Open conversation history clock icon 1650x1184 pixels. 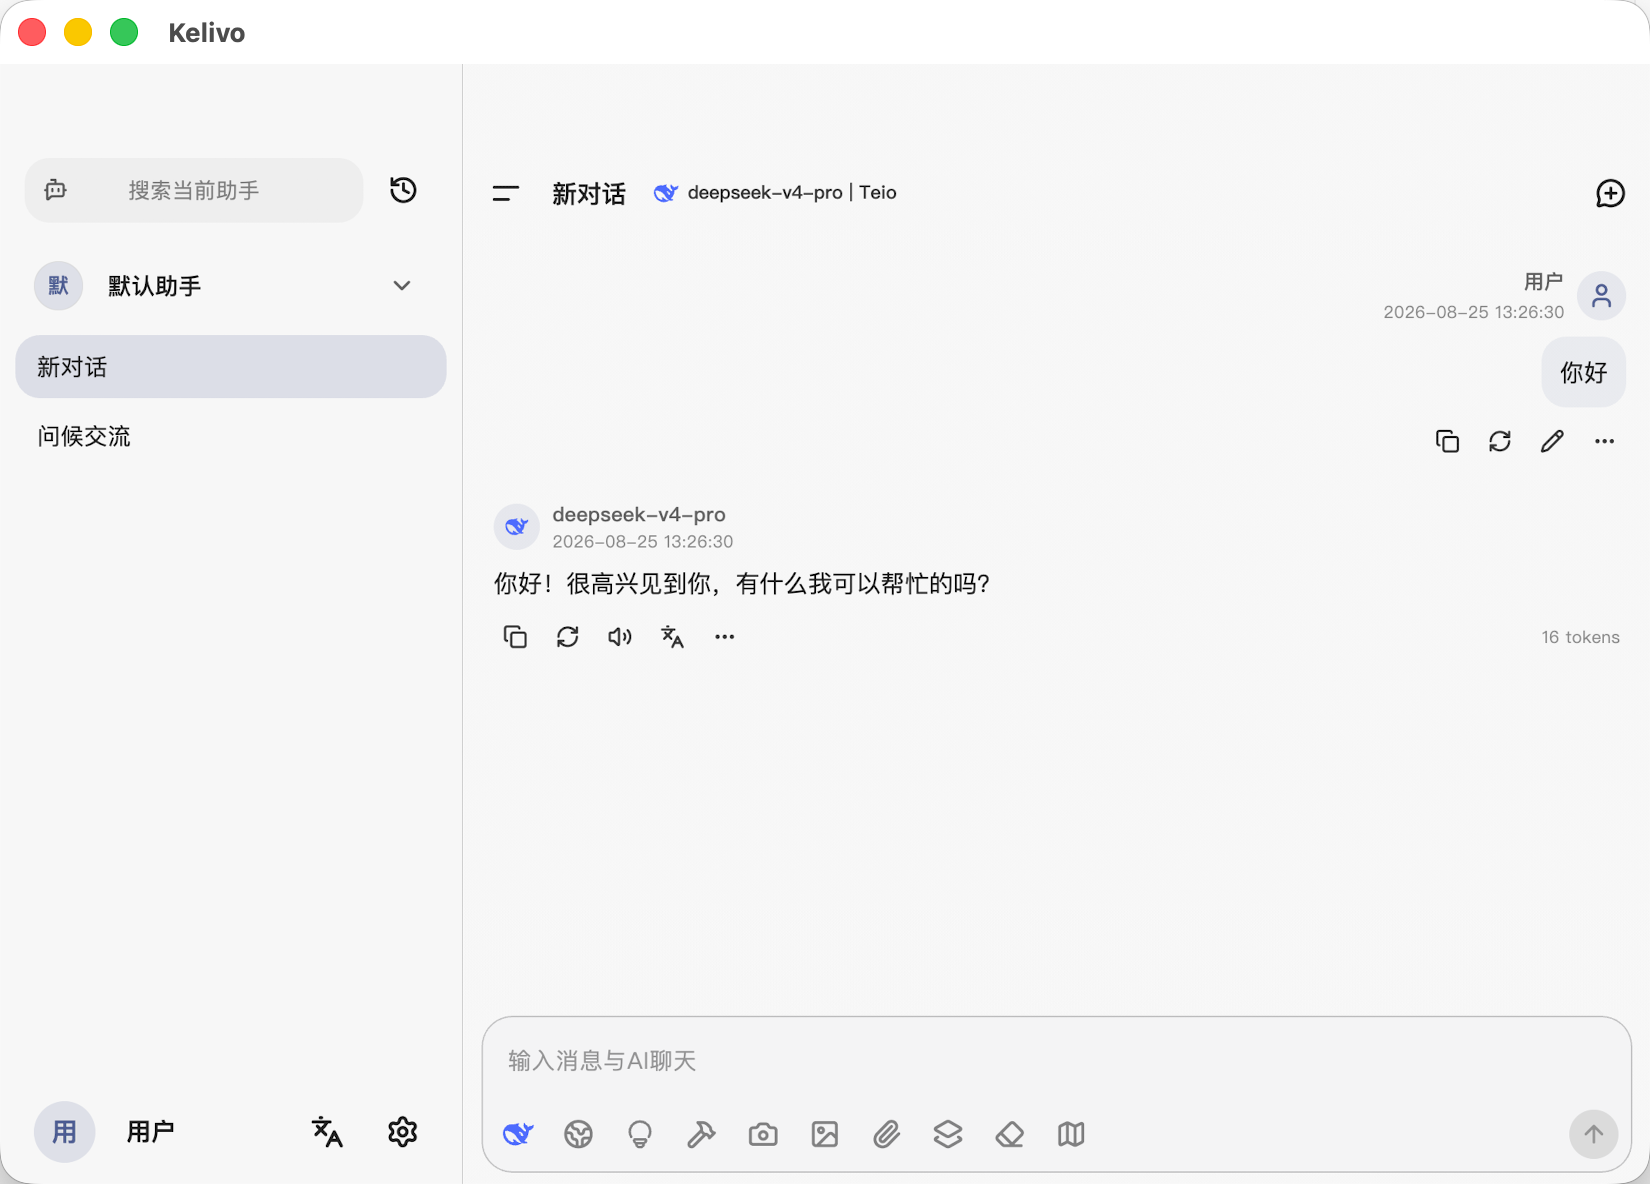click(403, 190)
